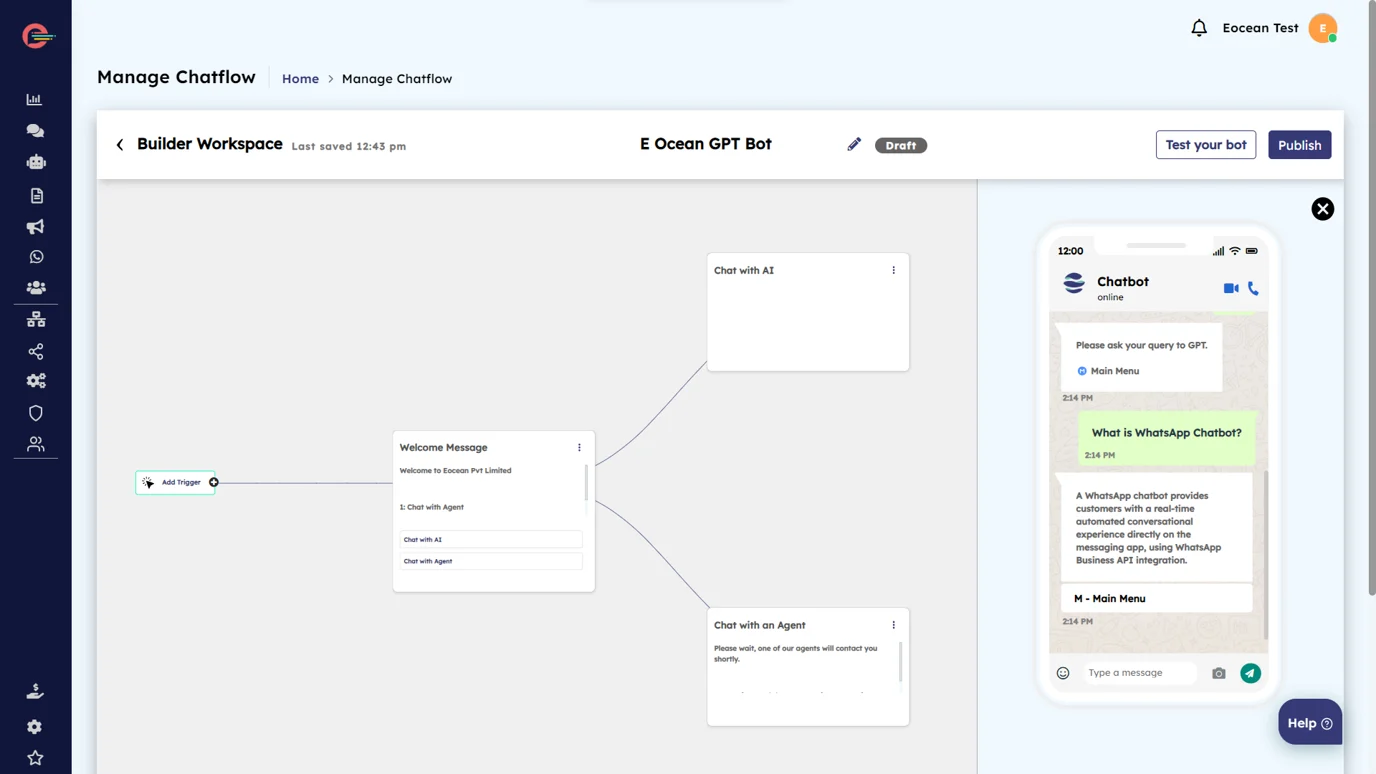Click the camera icon in chat preview
This screenshot has width=1376, height=774.
(1218, 673)
